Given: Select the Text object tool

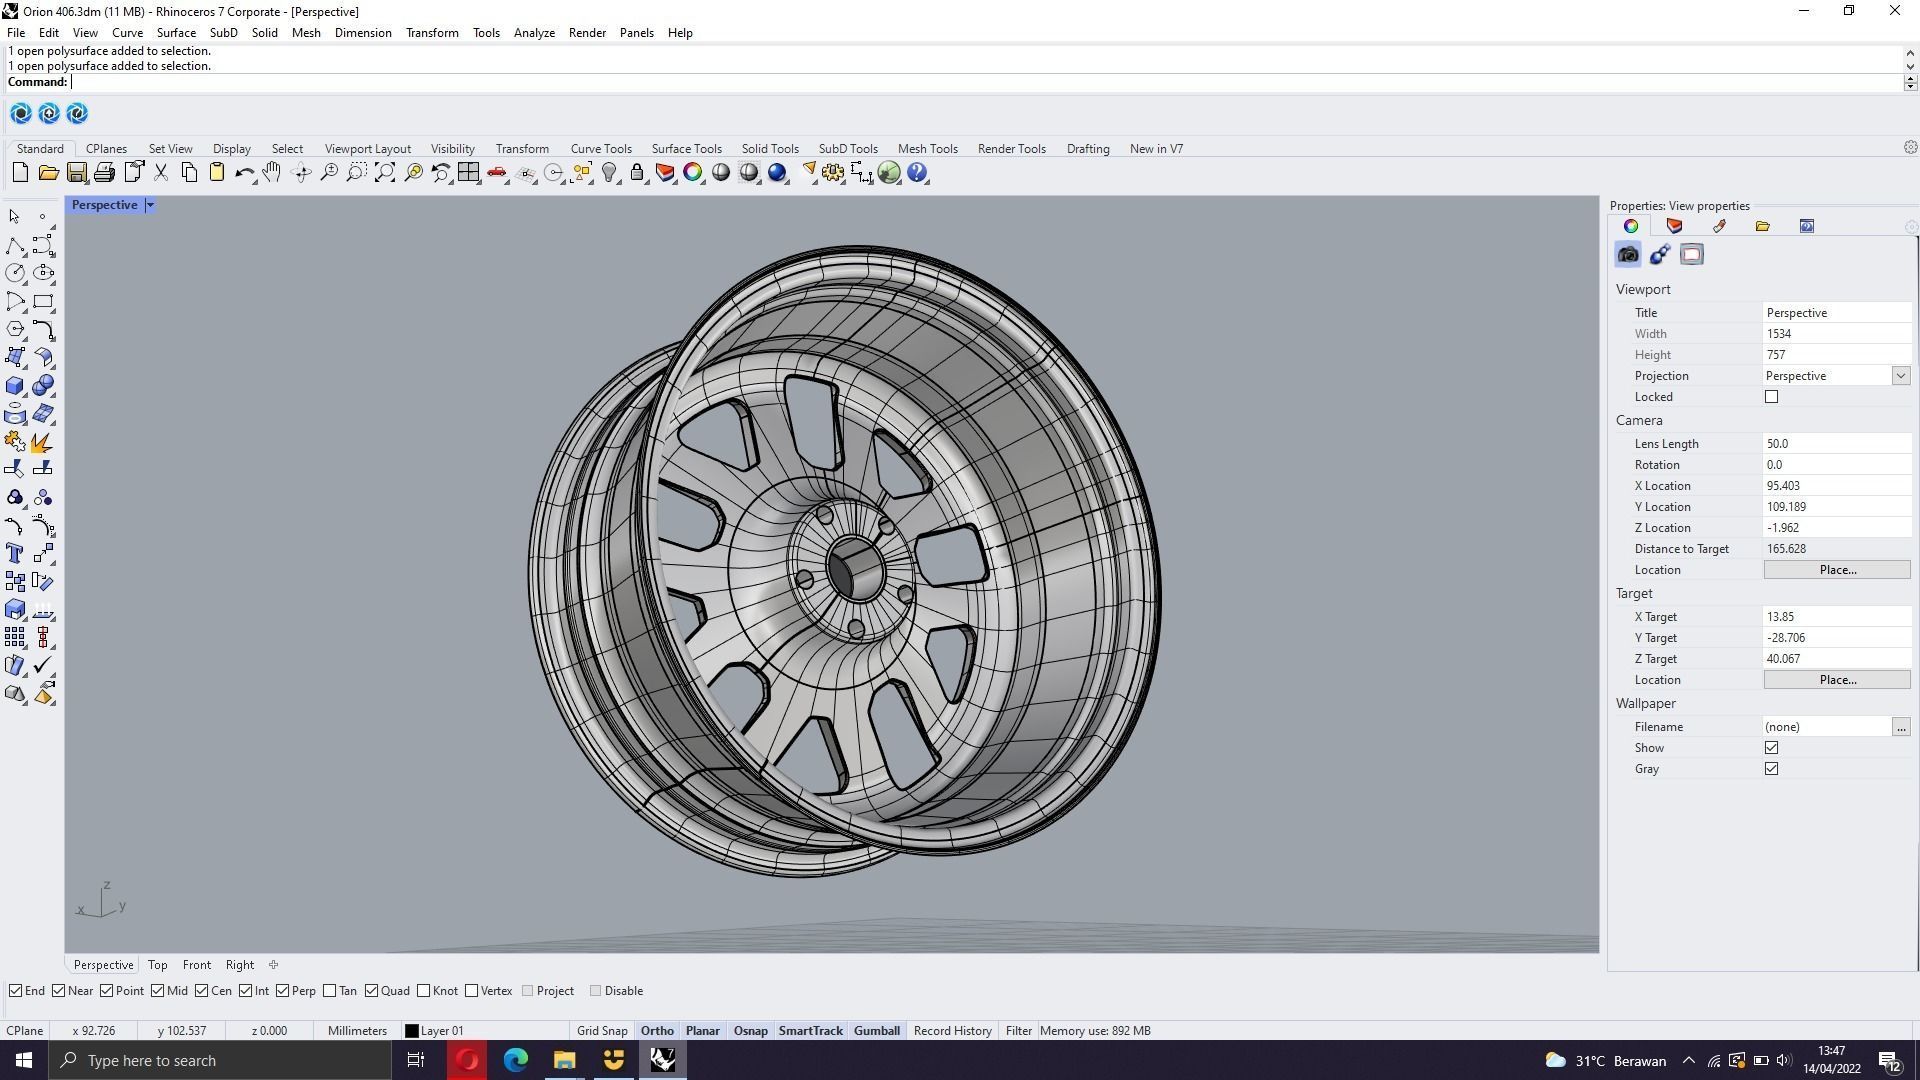Looking at the screenshot, I should click(x=15, y=553).
